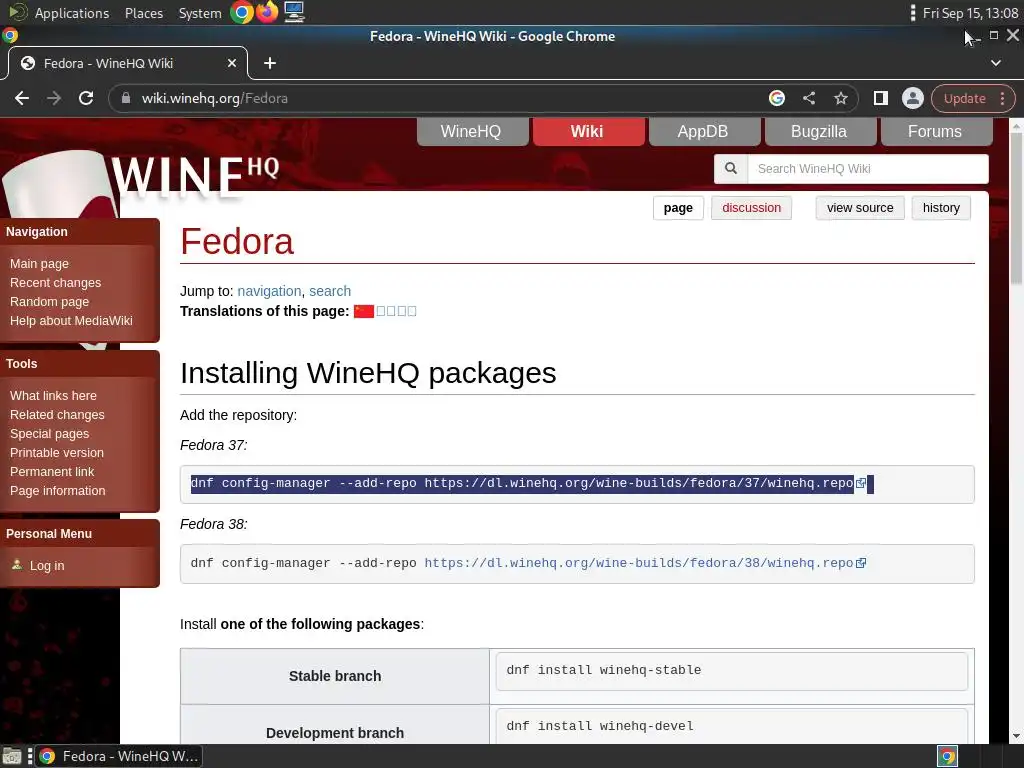Click view source tab
This screenshot has height=768, width=1024.
[x=859, y=208]
